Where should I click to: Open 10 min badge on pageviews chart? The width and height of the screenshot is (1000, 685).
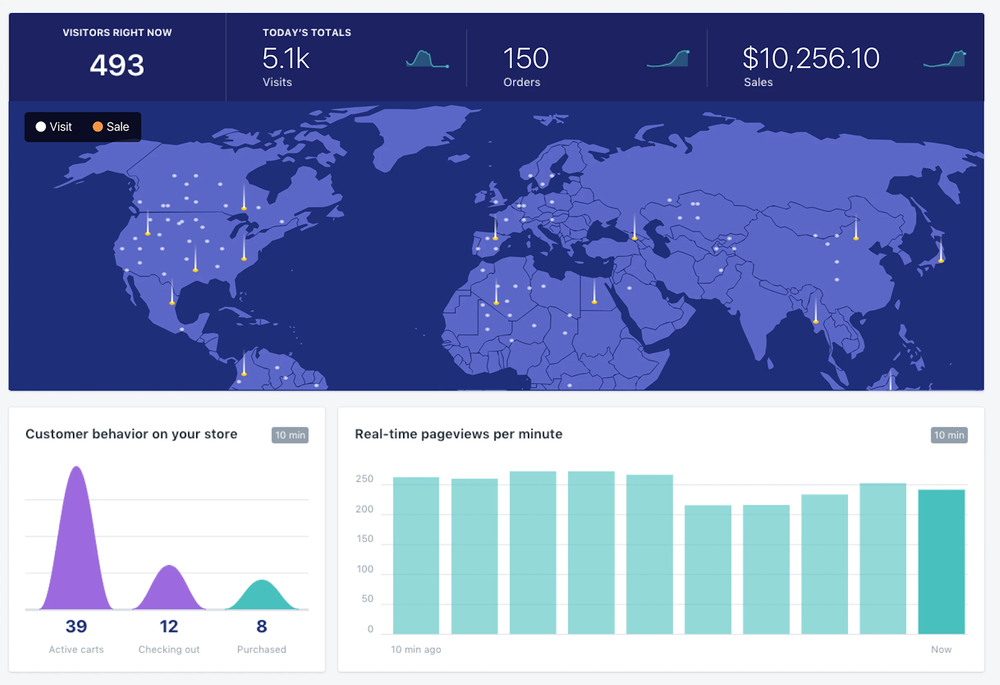949,435
